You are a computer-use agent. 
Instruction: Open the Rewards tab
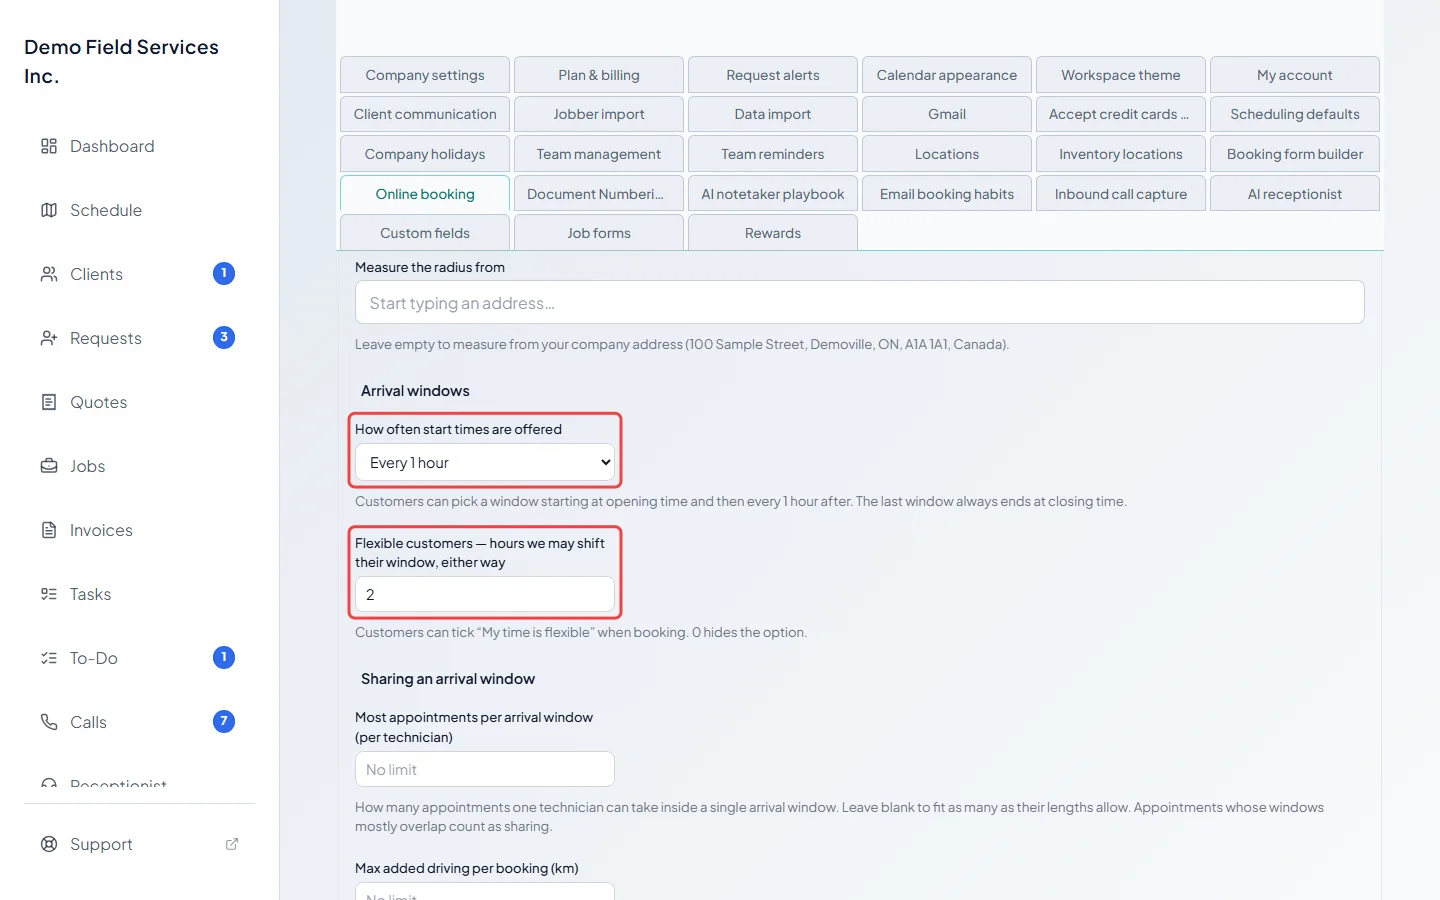773,233
